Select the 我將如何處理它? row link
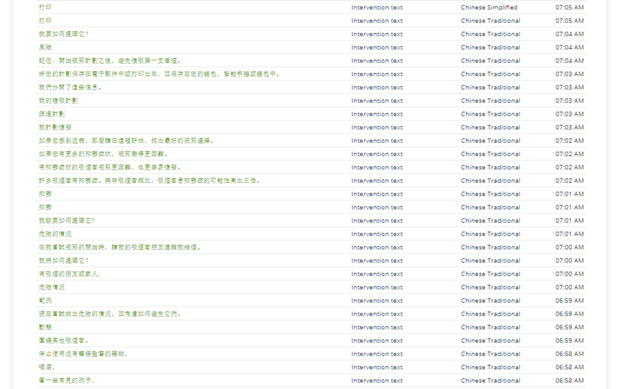624x389 pixels. 64,261
